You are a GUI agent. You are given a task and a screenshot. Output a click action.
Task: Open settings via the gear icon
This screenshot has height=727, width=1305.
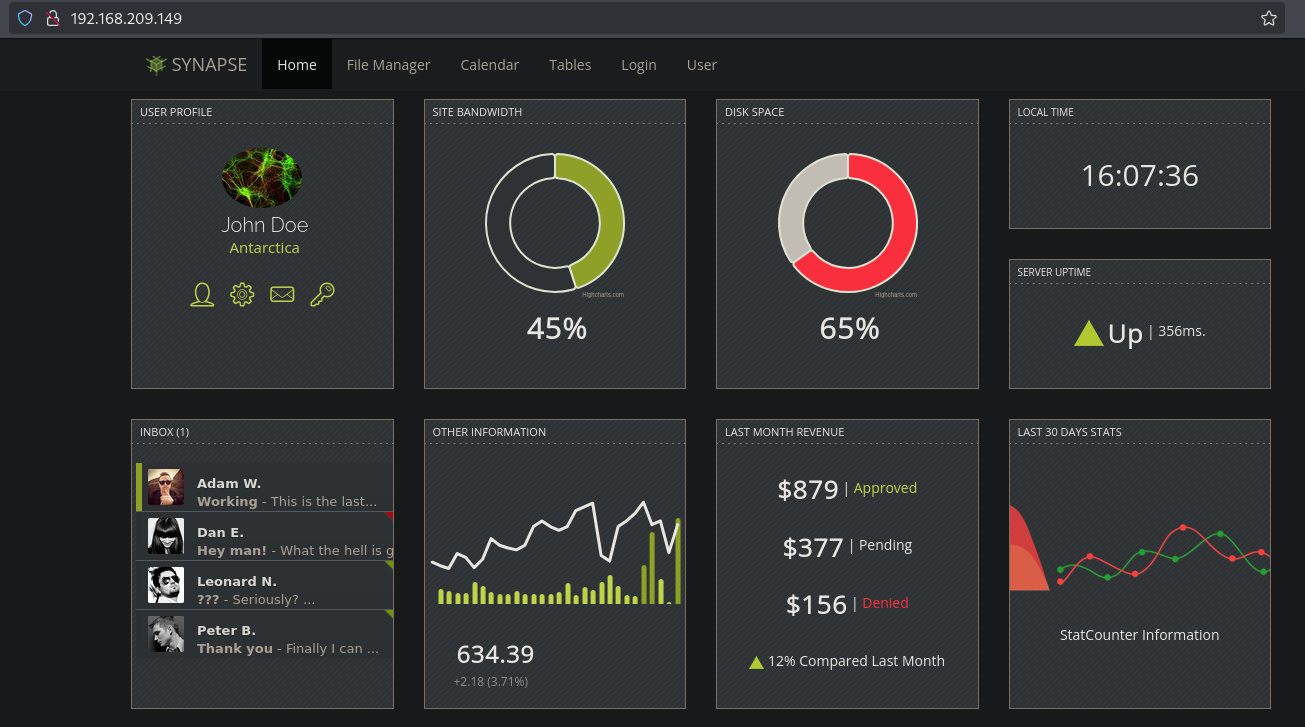coord(242,294)
